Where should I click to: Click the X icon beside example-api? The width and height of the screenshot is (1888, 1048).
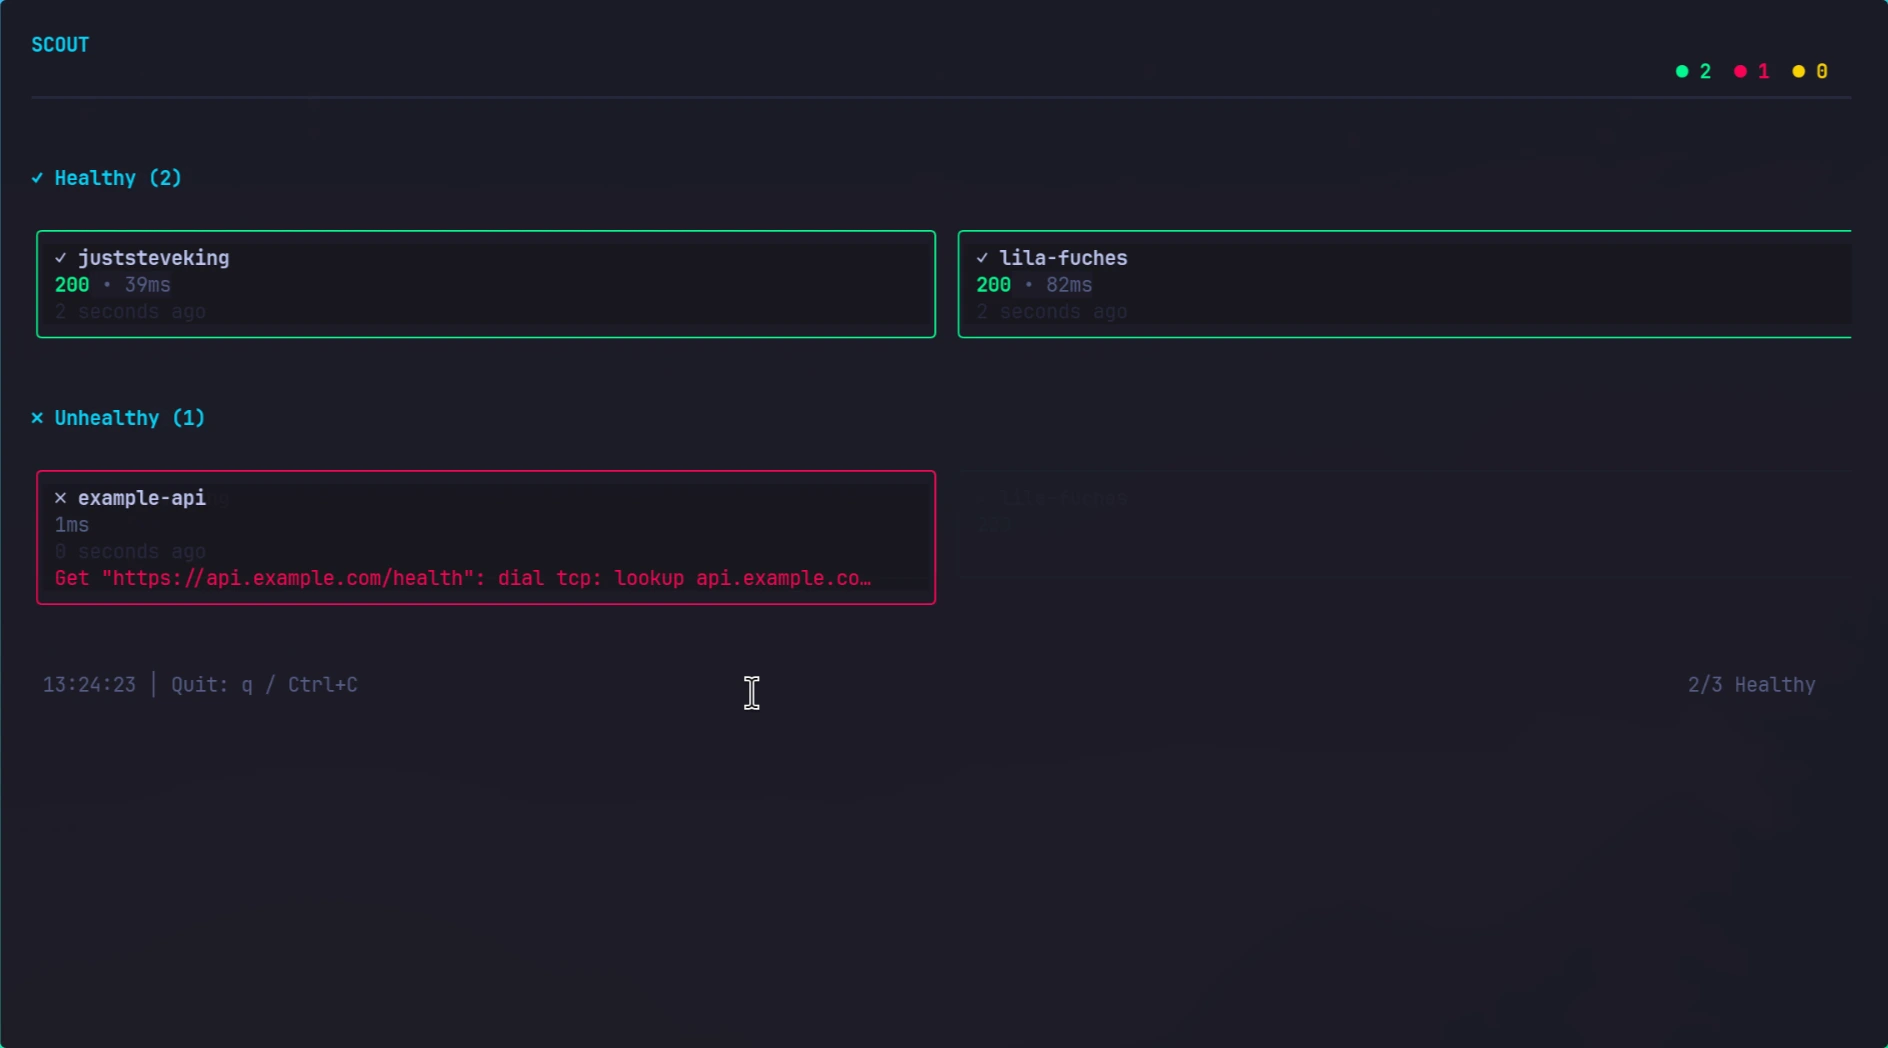click(61, 498)
